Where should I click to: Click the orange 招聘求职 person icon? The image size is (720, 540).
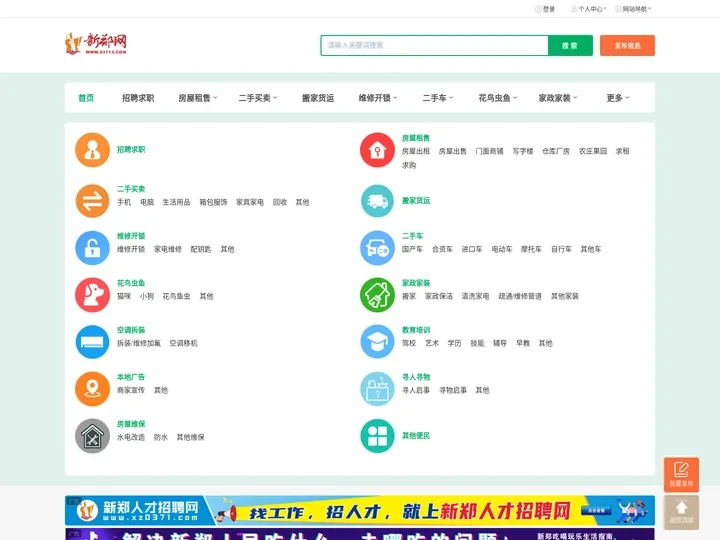pos(92,150)
